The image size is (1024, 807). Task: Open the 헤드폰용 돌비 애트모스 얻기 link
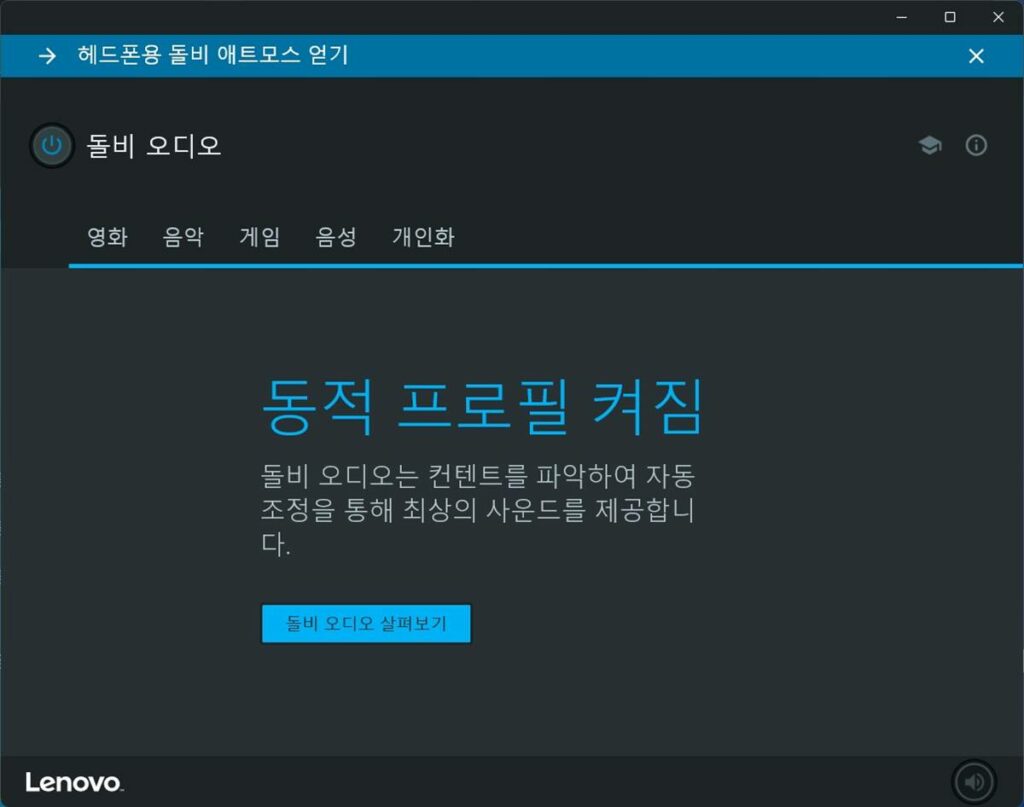pyautogui.click(x=213, y=55)
